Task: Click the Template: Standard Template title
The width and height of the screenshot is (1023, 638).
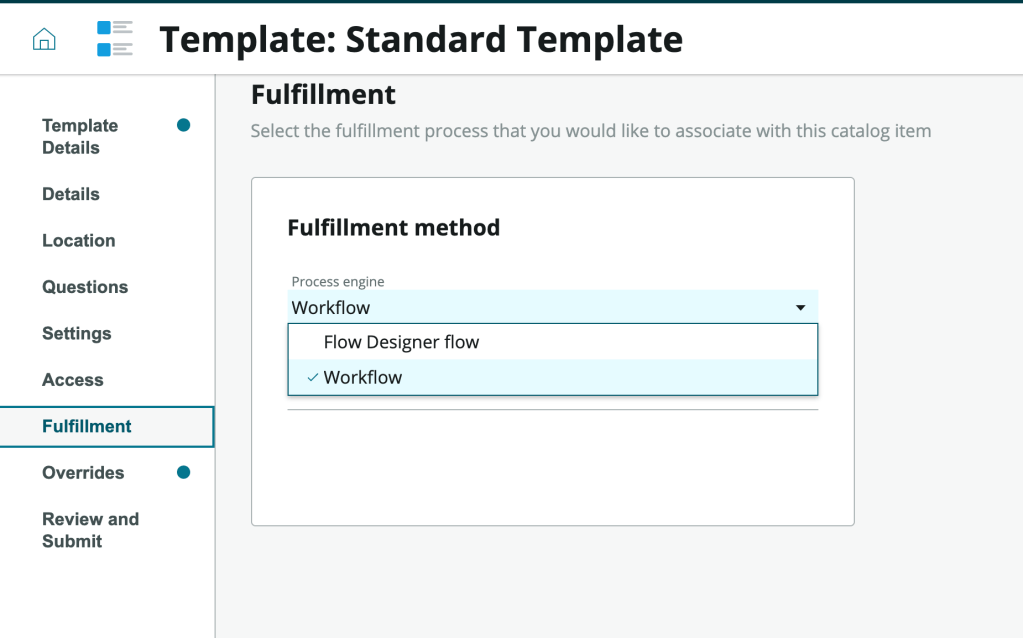Action: click(x=421, y=39)
